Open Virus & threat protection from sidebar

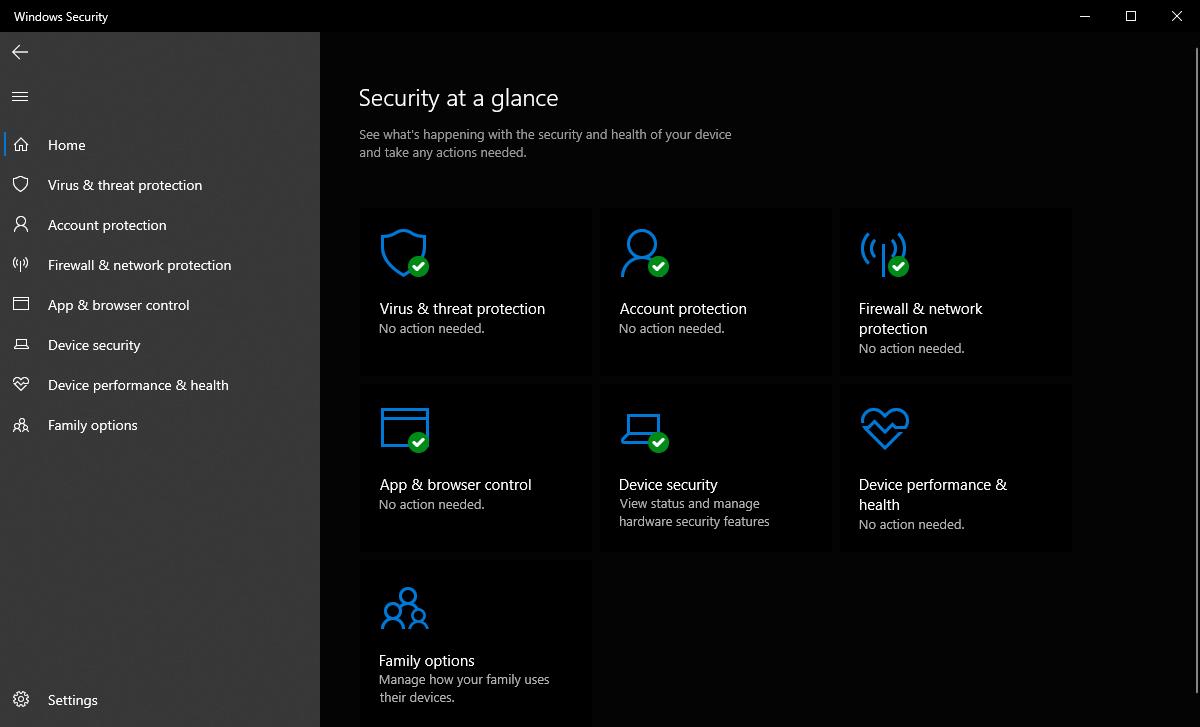coord(160,185)
